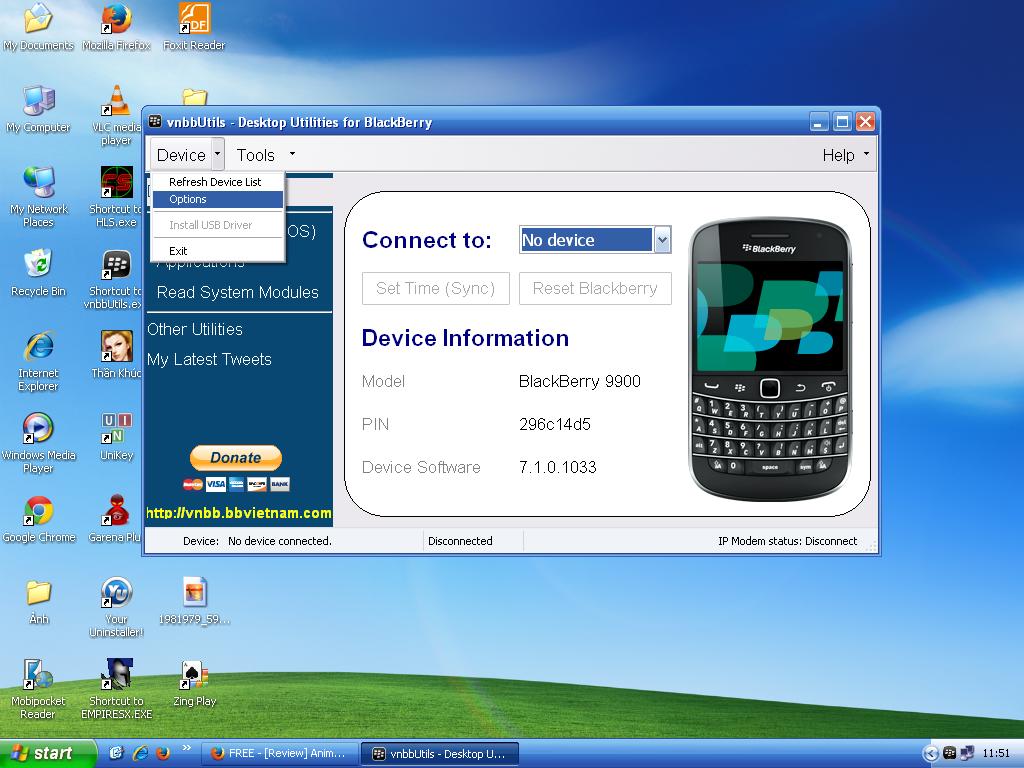Select the 1981979_59... image file

(194, 601)
